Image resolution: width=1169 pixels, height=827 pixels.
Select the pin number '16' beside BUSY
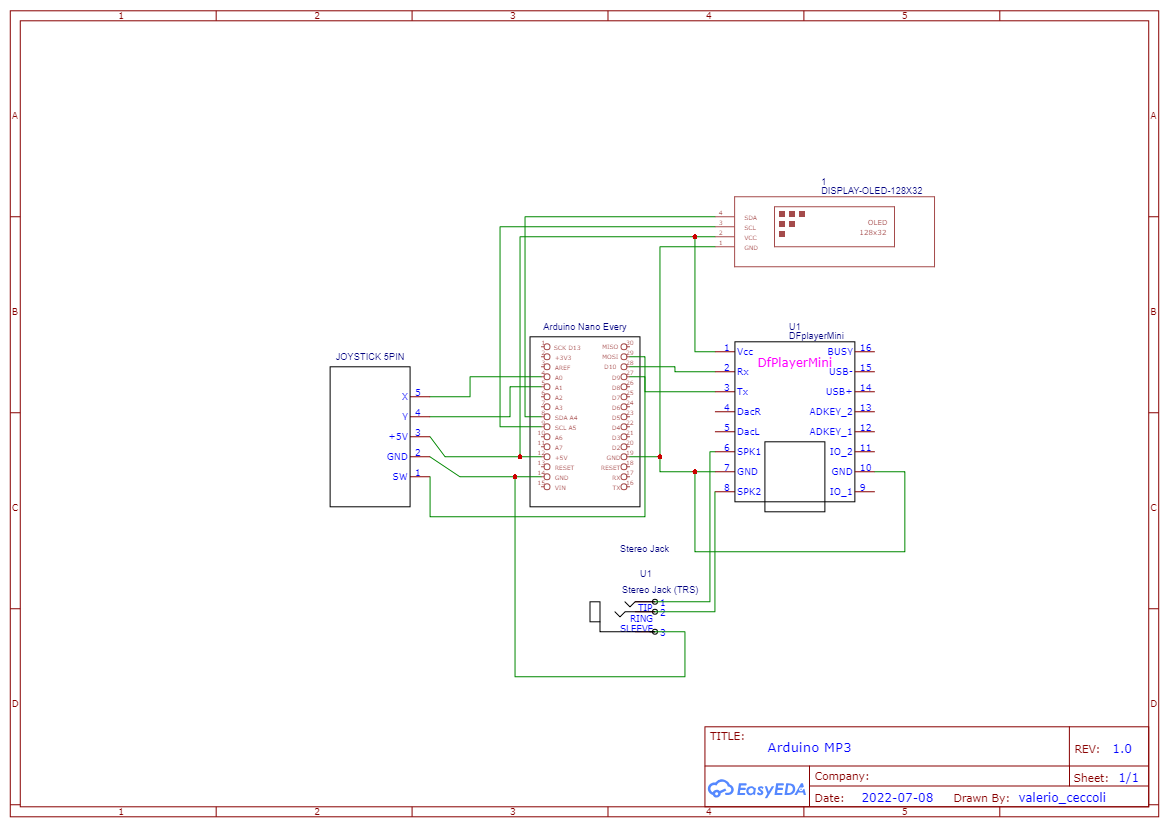(866, 348)
